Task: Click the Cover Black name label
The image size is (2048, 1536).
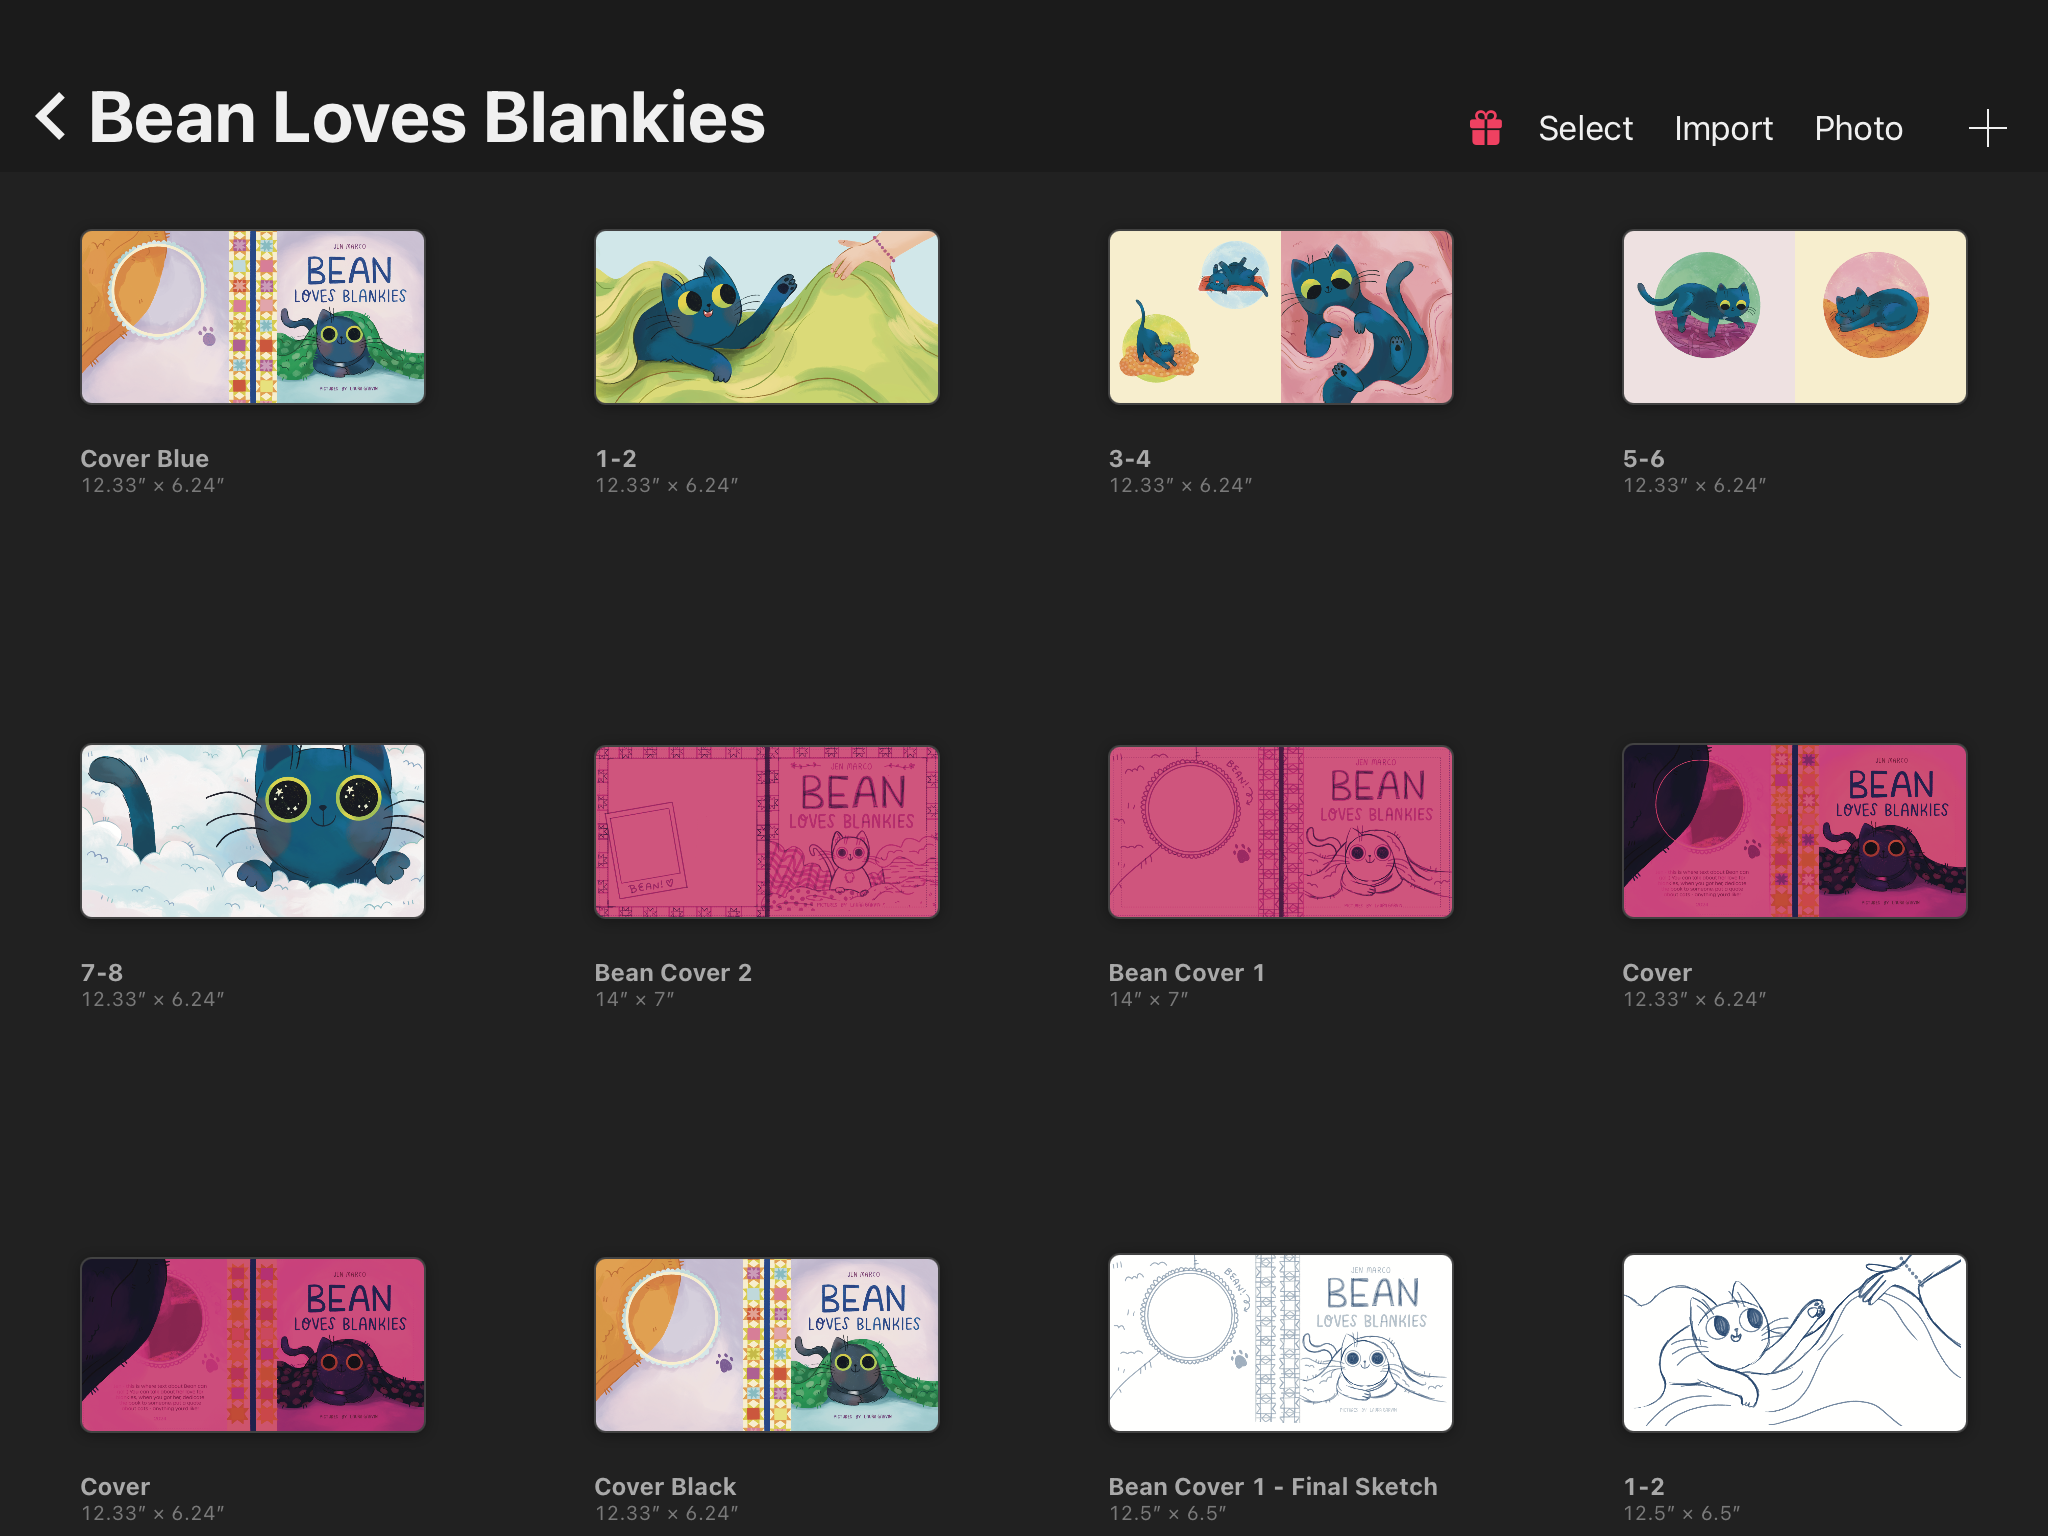Action: point(665,1487)
